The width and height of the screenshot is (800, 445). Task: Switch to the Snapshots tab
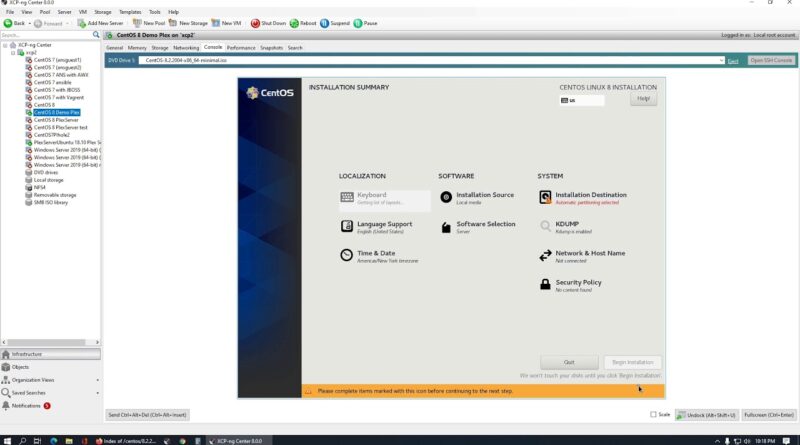(x=271, y=47)
